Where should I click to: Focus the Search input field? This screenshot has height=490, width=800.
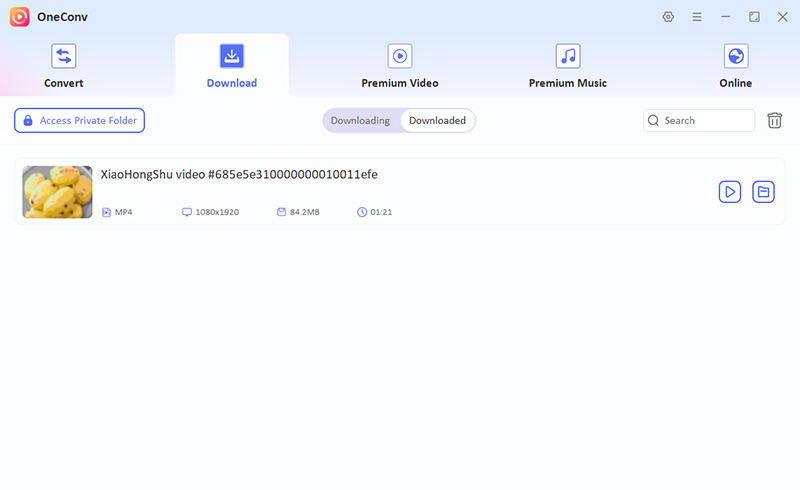(699, 120)
